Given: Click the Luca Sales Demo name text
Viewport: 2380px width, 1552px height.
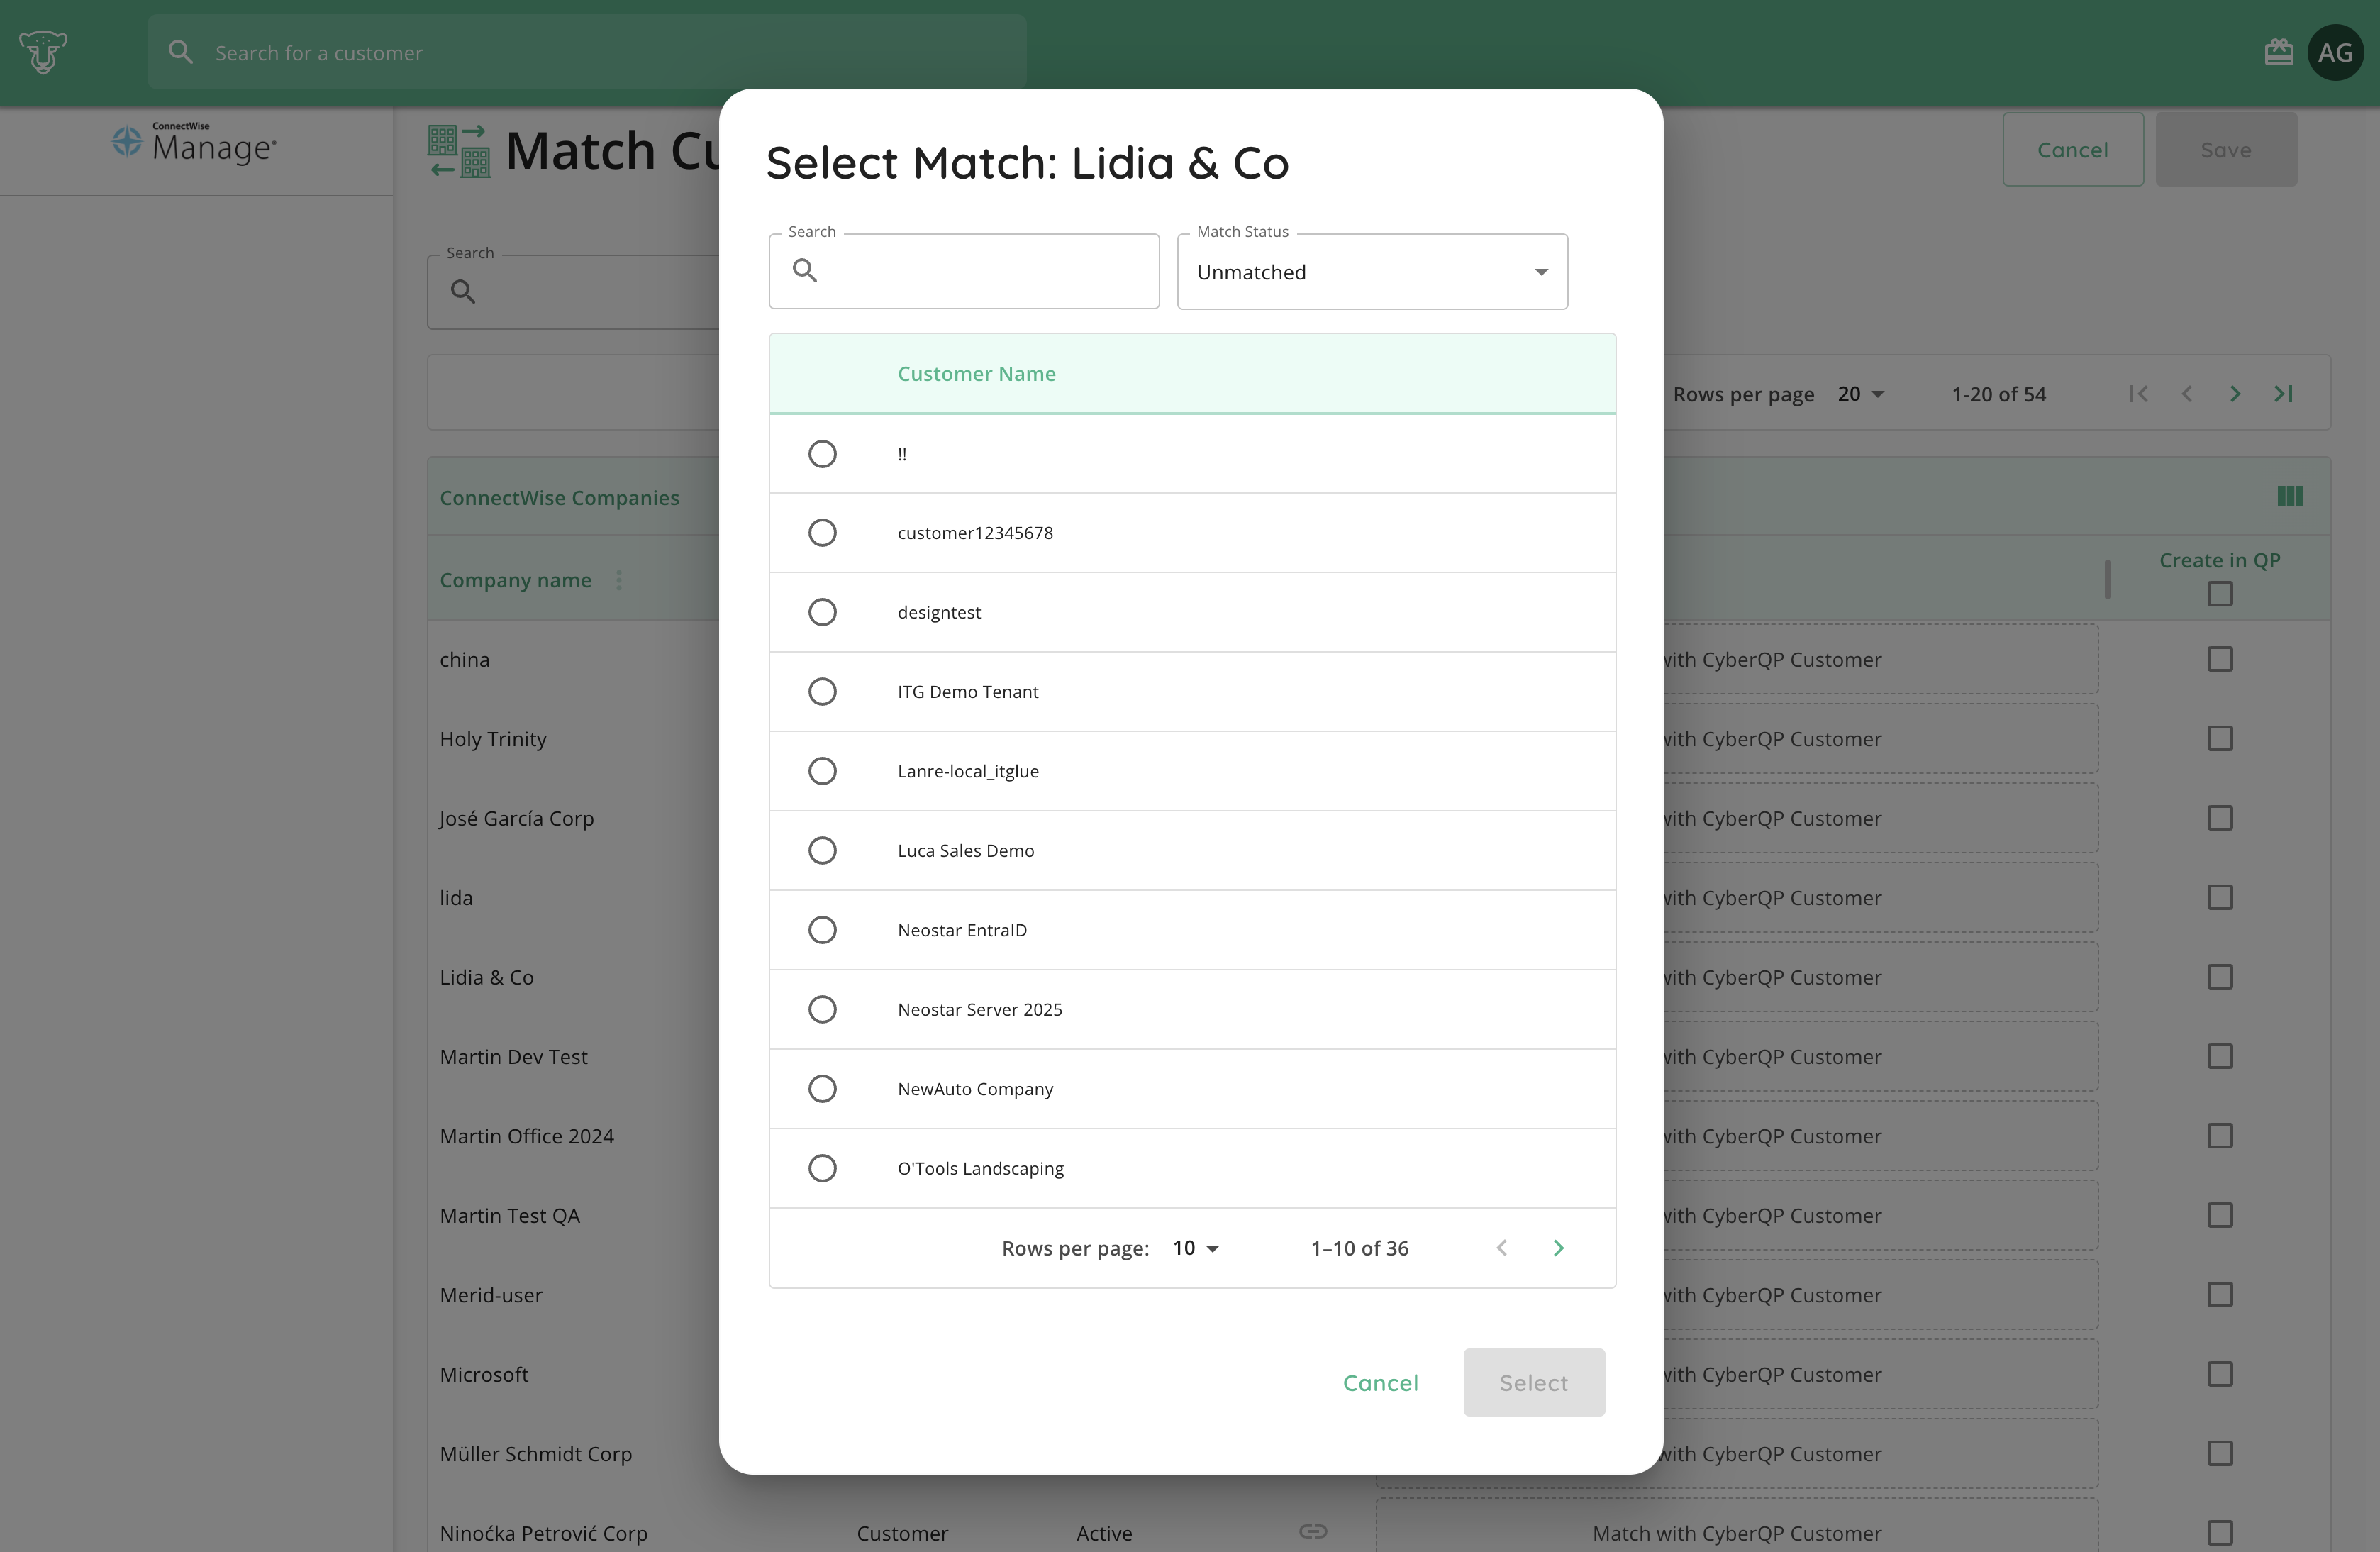Looking at the screenshot, I should coord(966,850).
